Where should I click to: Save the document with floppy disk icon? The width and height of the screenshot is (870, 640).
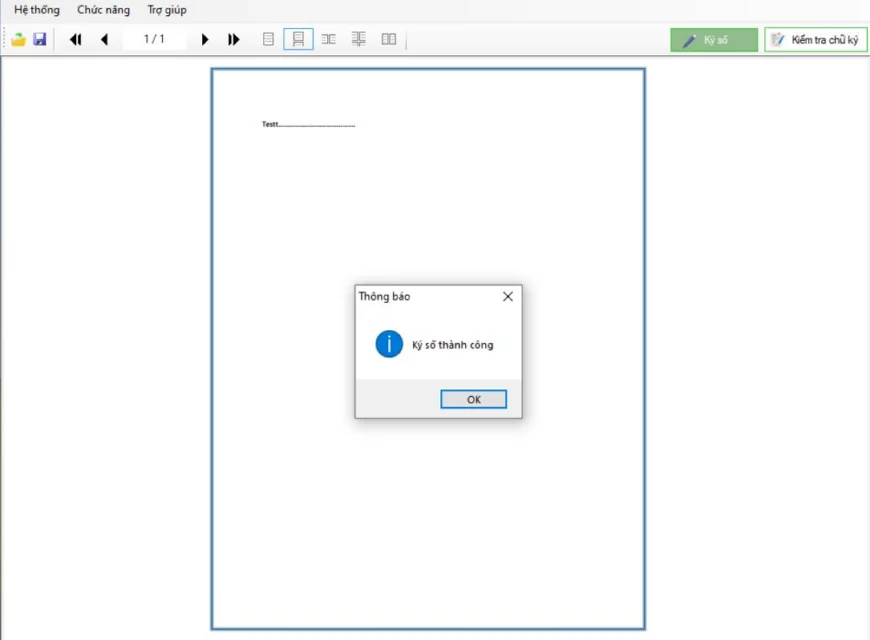(39, 39)
